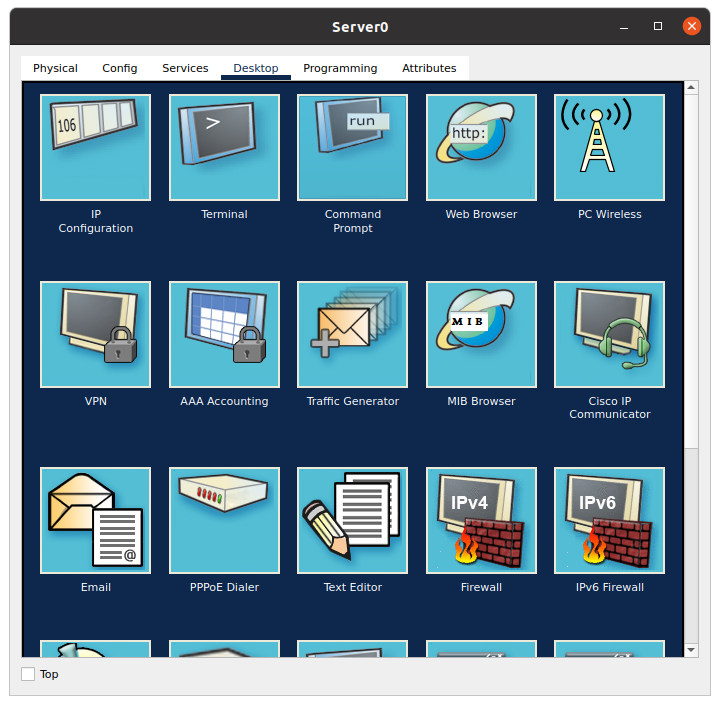The width and height of the screenshot is (720, 705).
Task: Launch the VPN app
Action: (x=95, y=334)
